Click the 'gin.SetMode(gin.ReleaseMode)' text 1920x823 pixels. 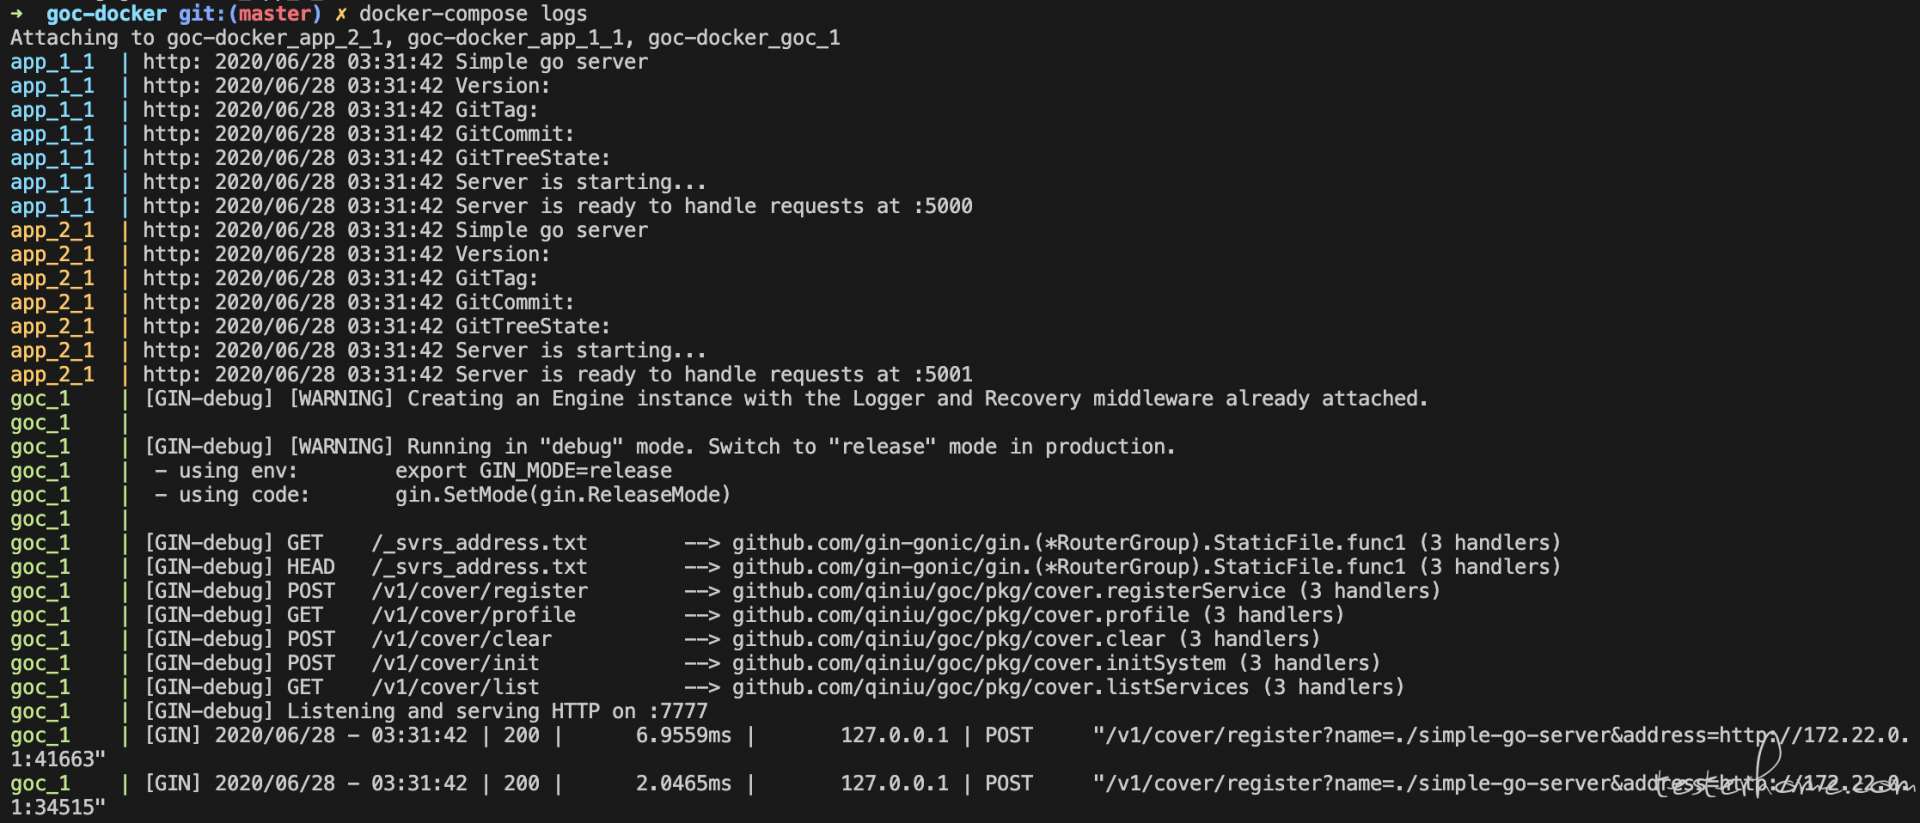563,494
